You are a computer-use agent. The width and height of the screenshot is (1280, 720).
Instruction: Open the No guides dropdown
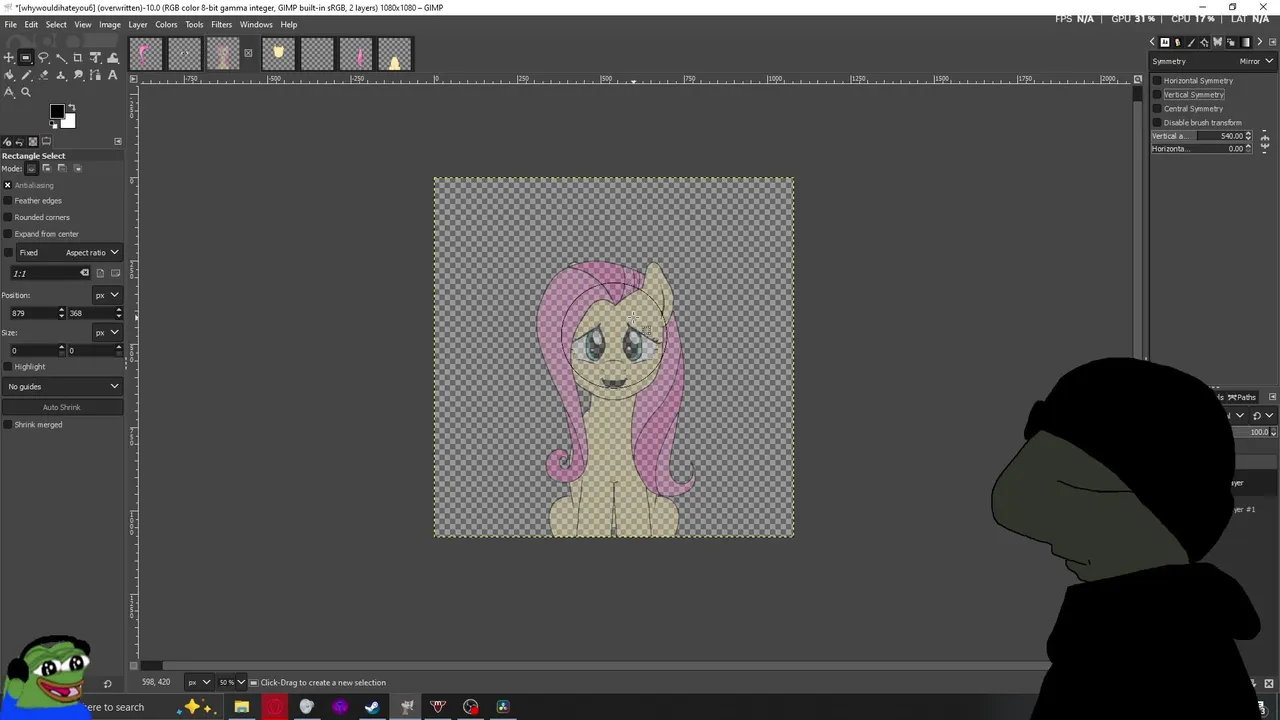pyautogui.click(x=62, y=387)
